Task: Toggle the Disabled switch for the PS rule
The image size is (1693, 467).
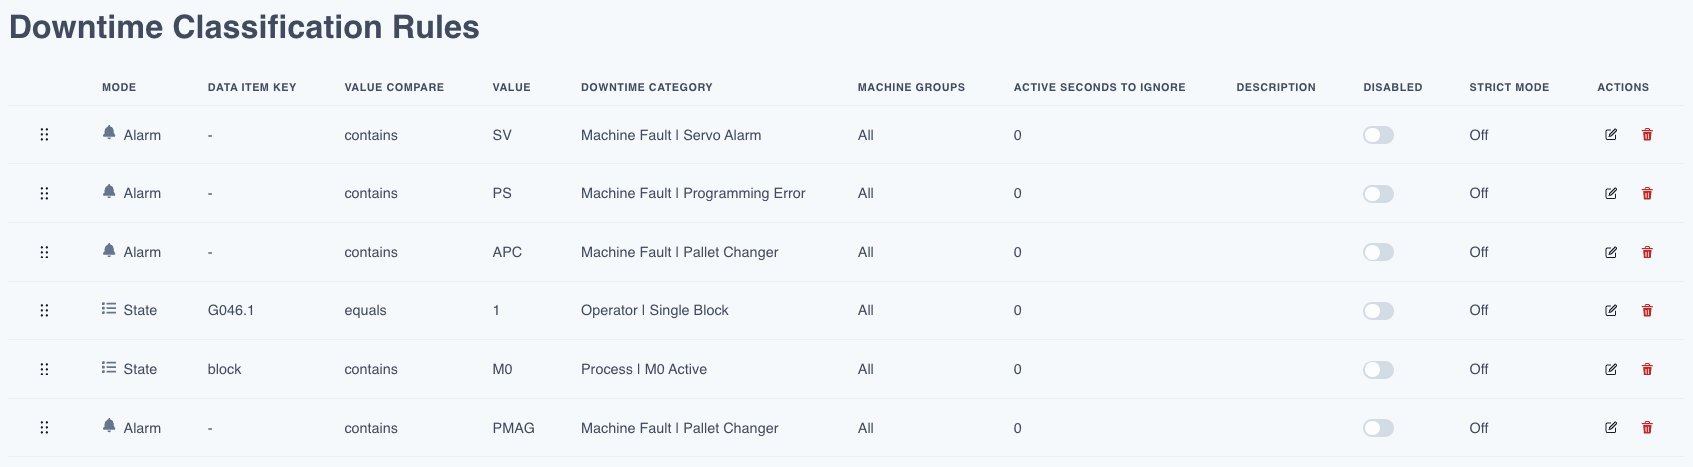Action: click(x=1378, y=193)
